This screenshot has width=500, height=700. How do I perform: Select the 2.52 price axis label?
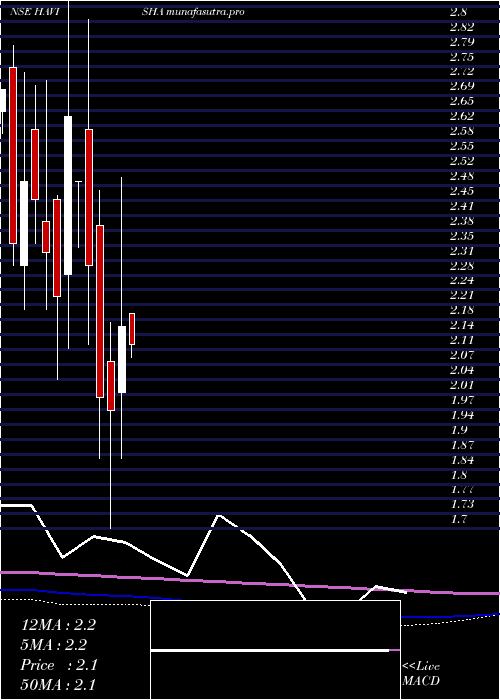(x=462, y=161)
